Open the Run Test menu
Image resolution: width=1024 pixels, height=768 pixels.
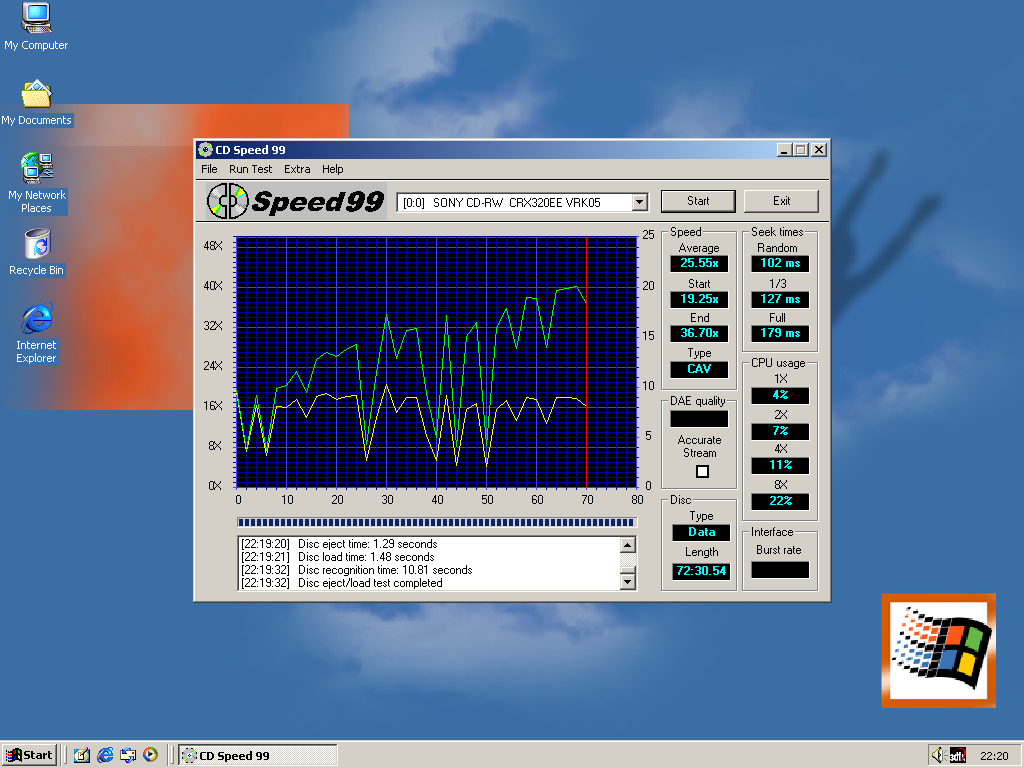(250, 169)
